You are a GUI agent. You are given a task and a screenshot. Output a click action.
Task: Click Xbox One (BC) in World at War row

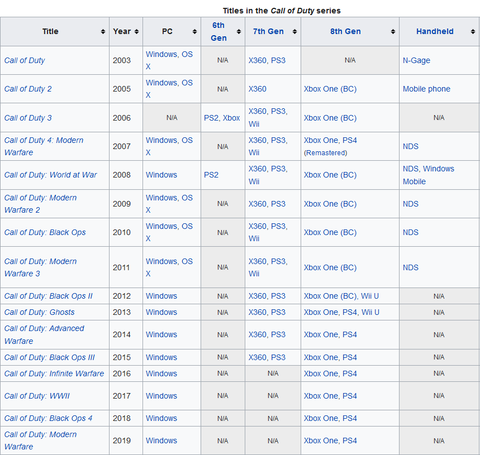pos(330,175)
